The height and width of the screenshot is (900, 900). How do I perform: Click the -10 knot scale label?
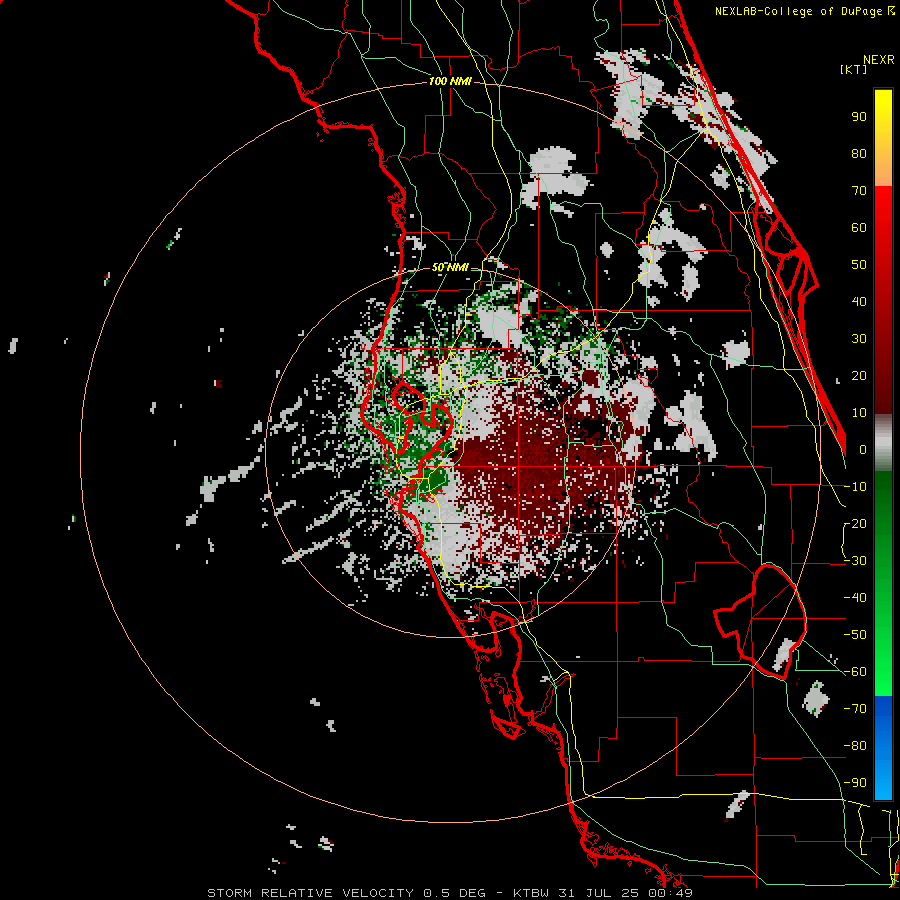[855, 487]
